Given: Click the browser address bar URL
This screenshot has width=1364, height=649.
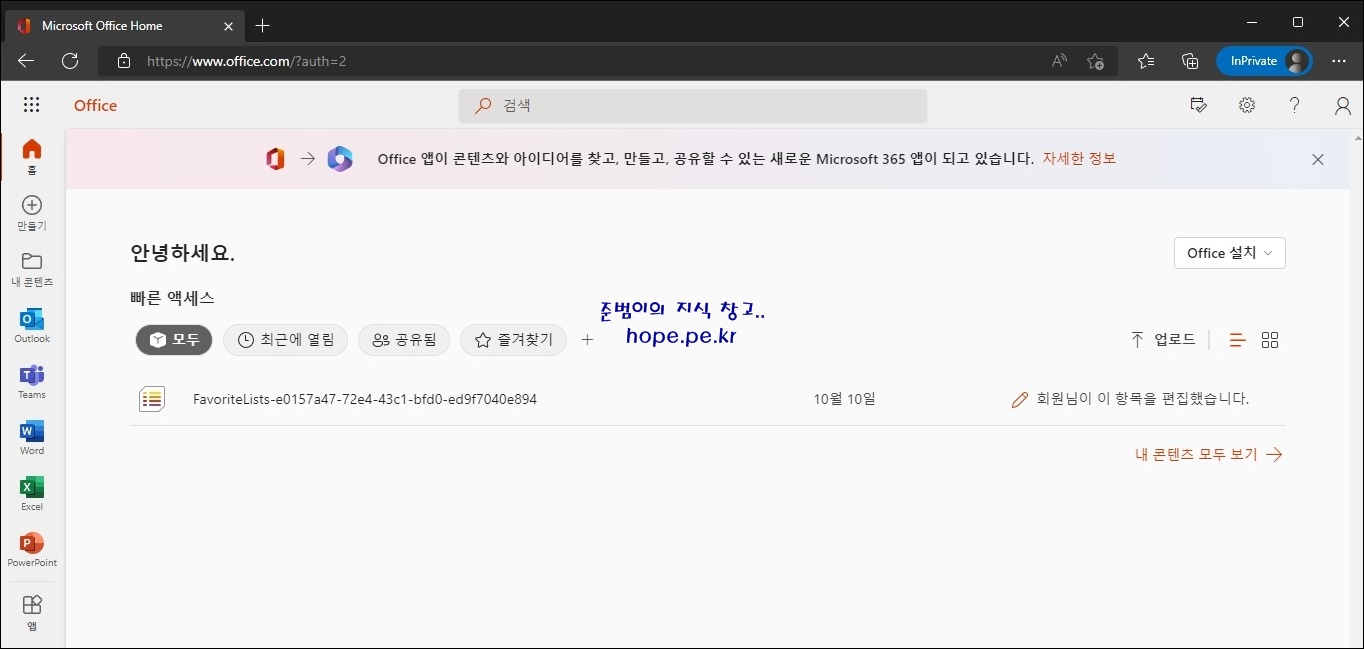Looking at the screenshot, I should 247,61.
